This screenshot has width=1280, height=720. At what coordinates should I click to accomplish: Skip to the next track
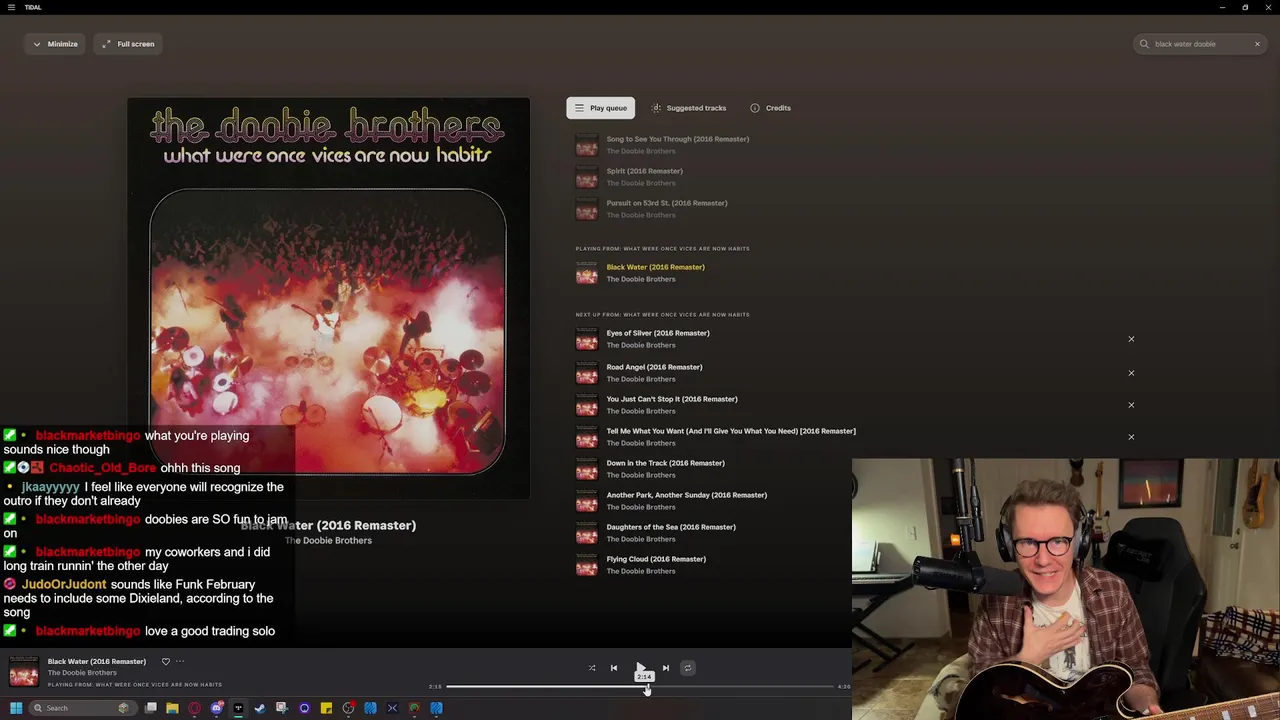666,668
